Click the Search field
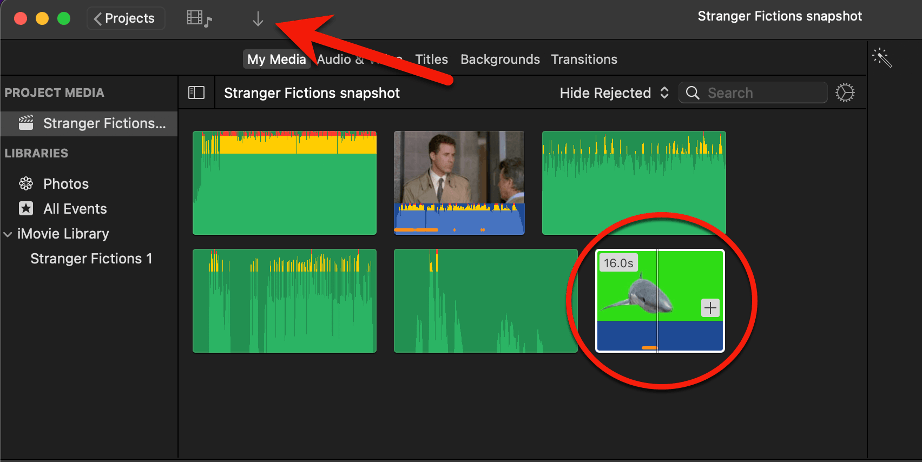The width and height of the screenshot is (922, 462). tap(753, 93)
